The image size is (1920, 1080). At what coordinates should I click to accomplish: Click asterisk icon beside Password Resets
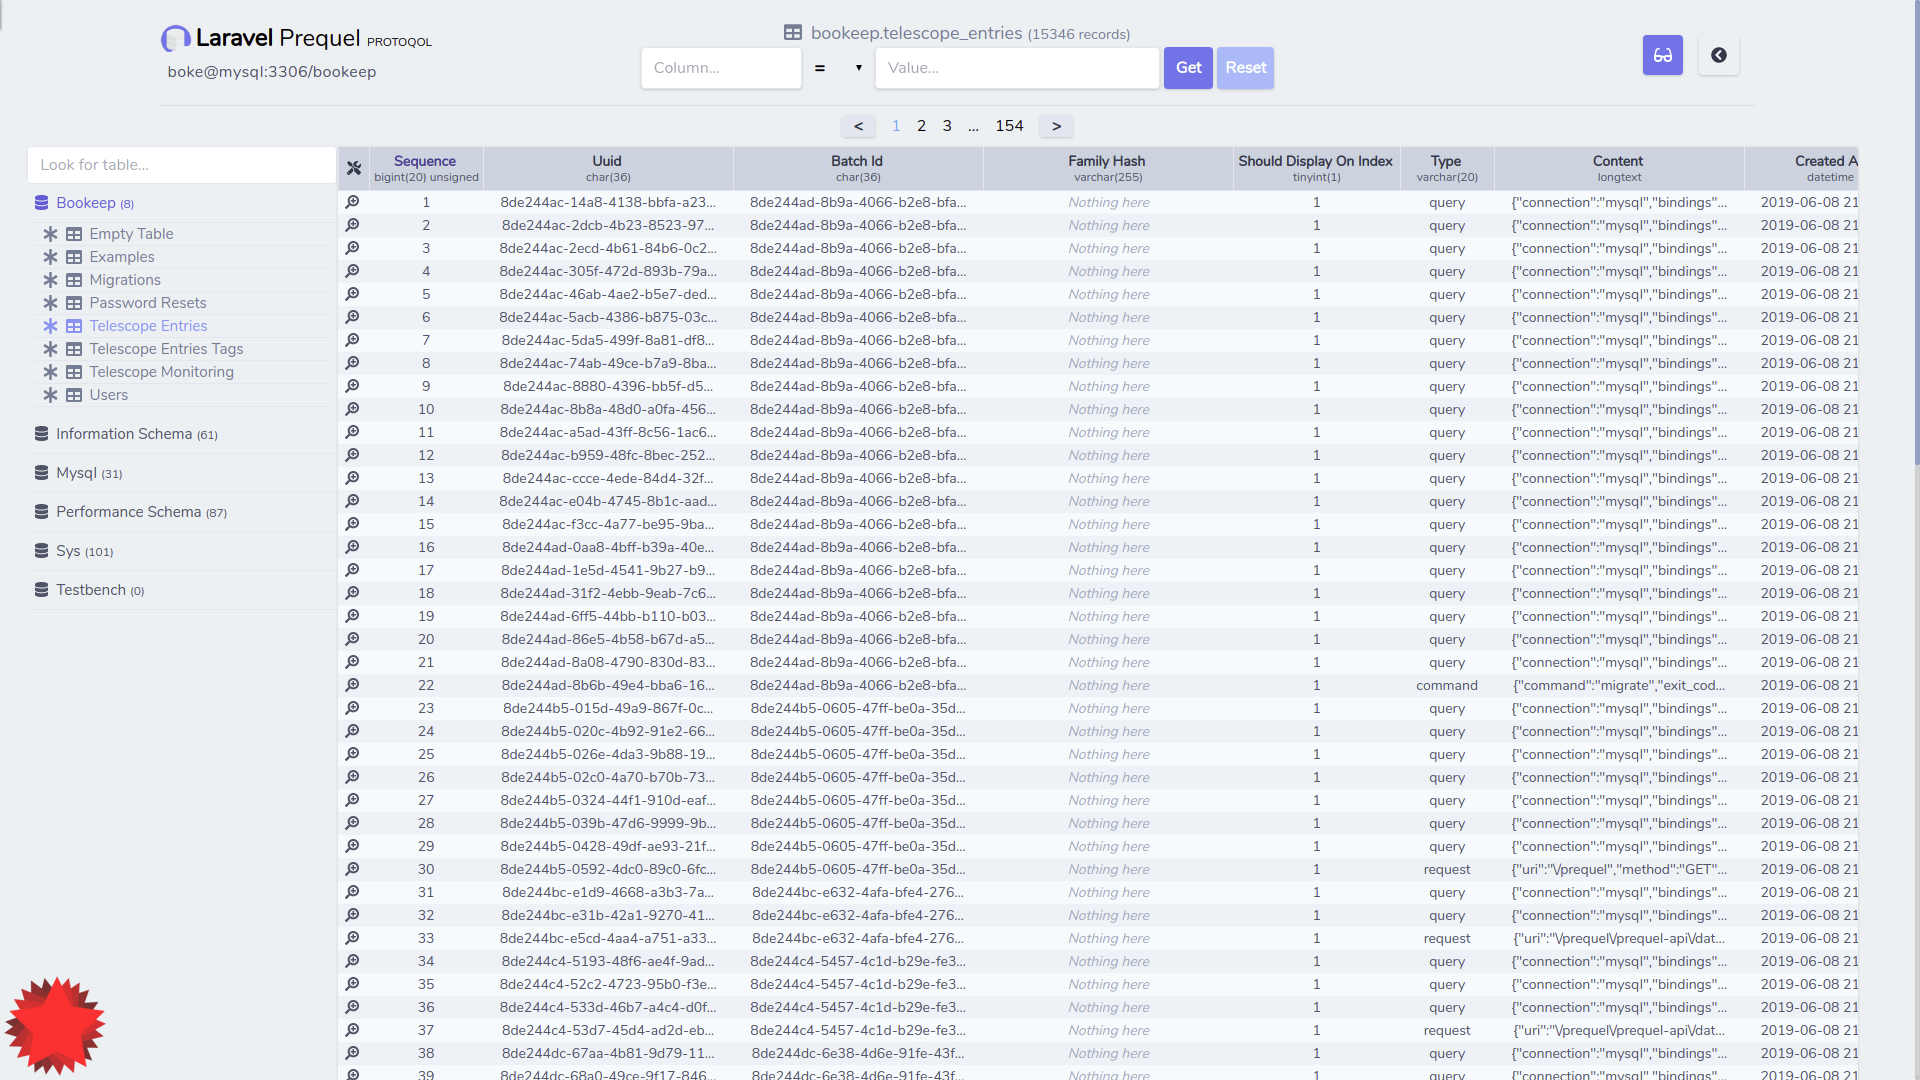50,303
